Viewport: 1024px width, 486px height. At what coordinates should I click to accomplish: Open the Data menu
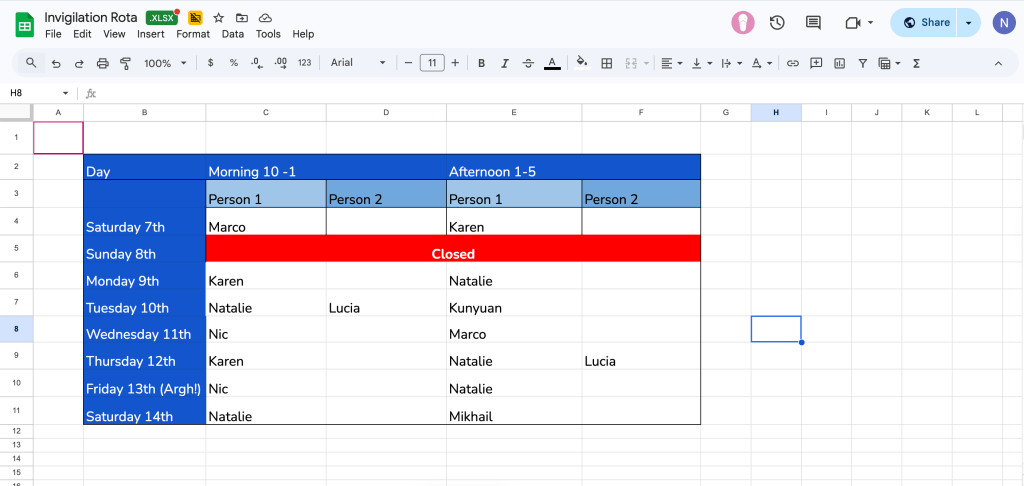(x=233, y=34)
